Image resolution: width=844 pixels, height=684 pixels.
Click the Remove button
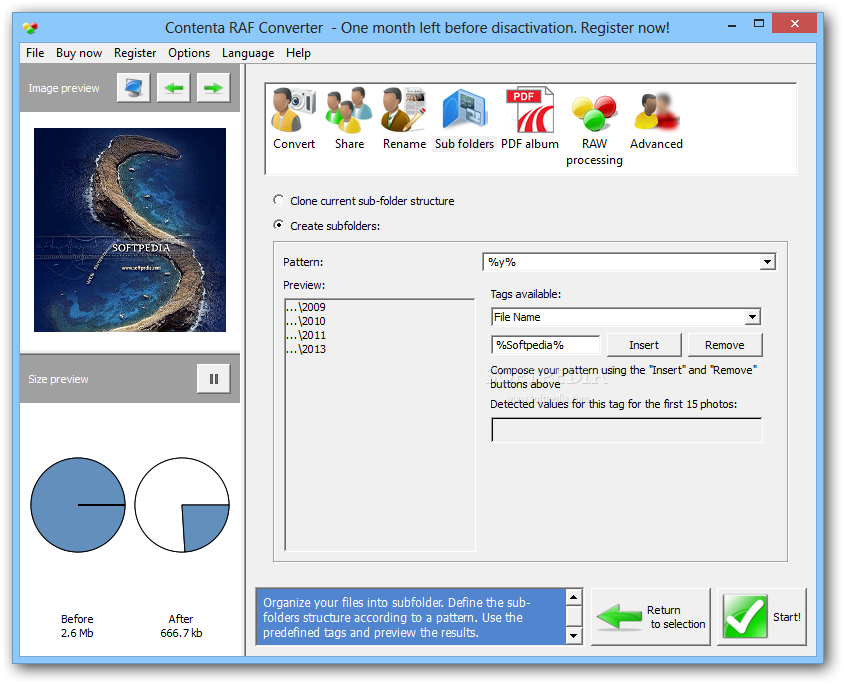pos(725,345)
